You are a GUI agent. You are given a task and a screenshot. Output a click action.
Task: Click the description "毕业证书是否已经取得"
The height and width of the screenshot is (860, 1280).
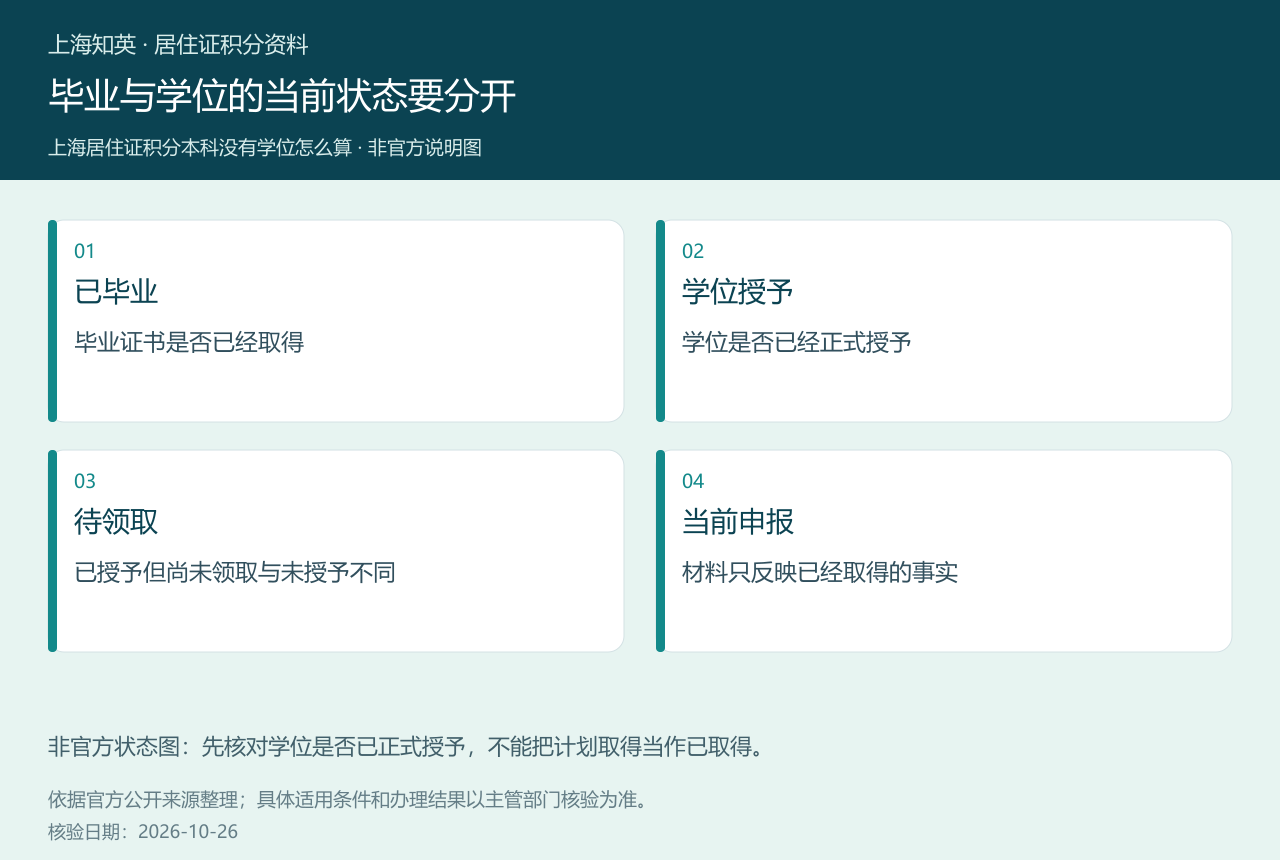(189, 343)
